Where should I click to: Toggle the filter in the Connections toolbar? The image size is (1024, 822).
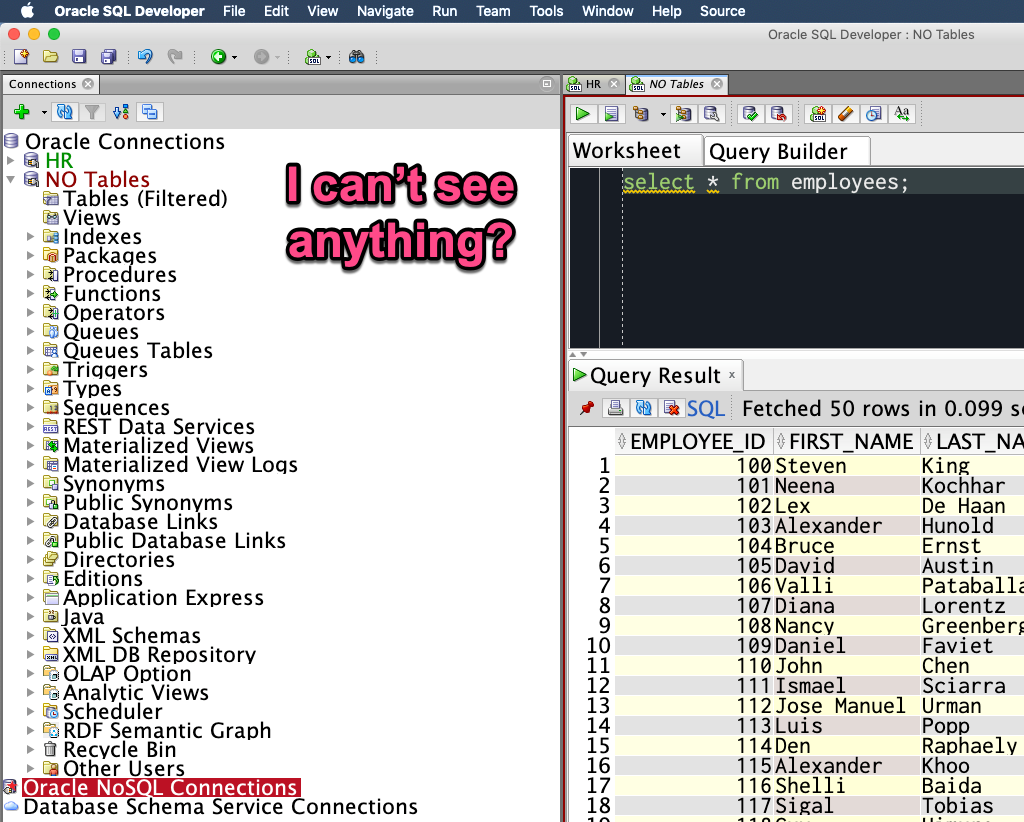[91, 111]
